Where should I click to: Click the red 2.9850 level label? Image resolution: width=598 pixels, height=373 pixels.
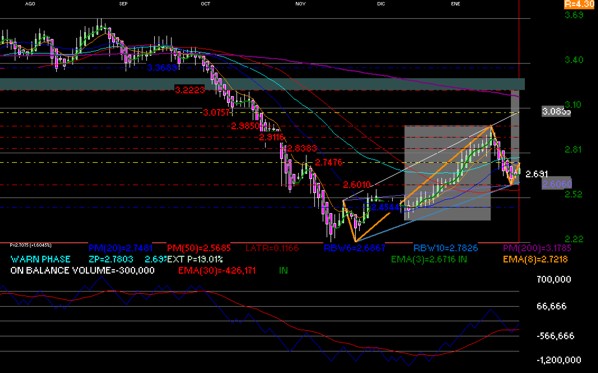[x=245, y=126]
